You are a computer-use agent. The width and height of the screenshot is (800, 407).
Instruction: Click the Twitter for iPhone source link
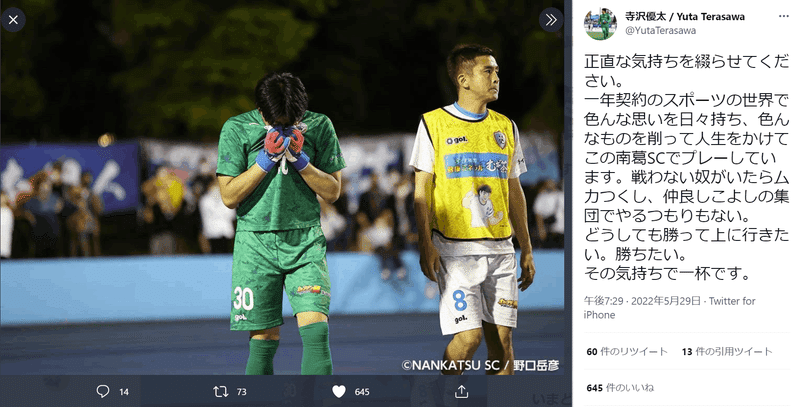tap(669, 308)
